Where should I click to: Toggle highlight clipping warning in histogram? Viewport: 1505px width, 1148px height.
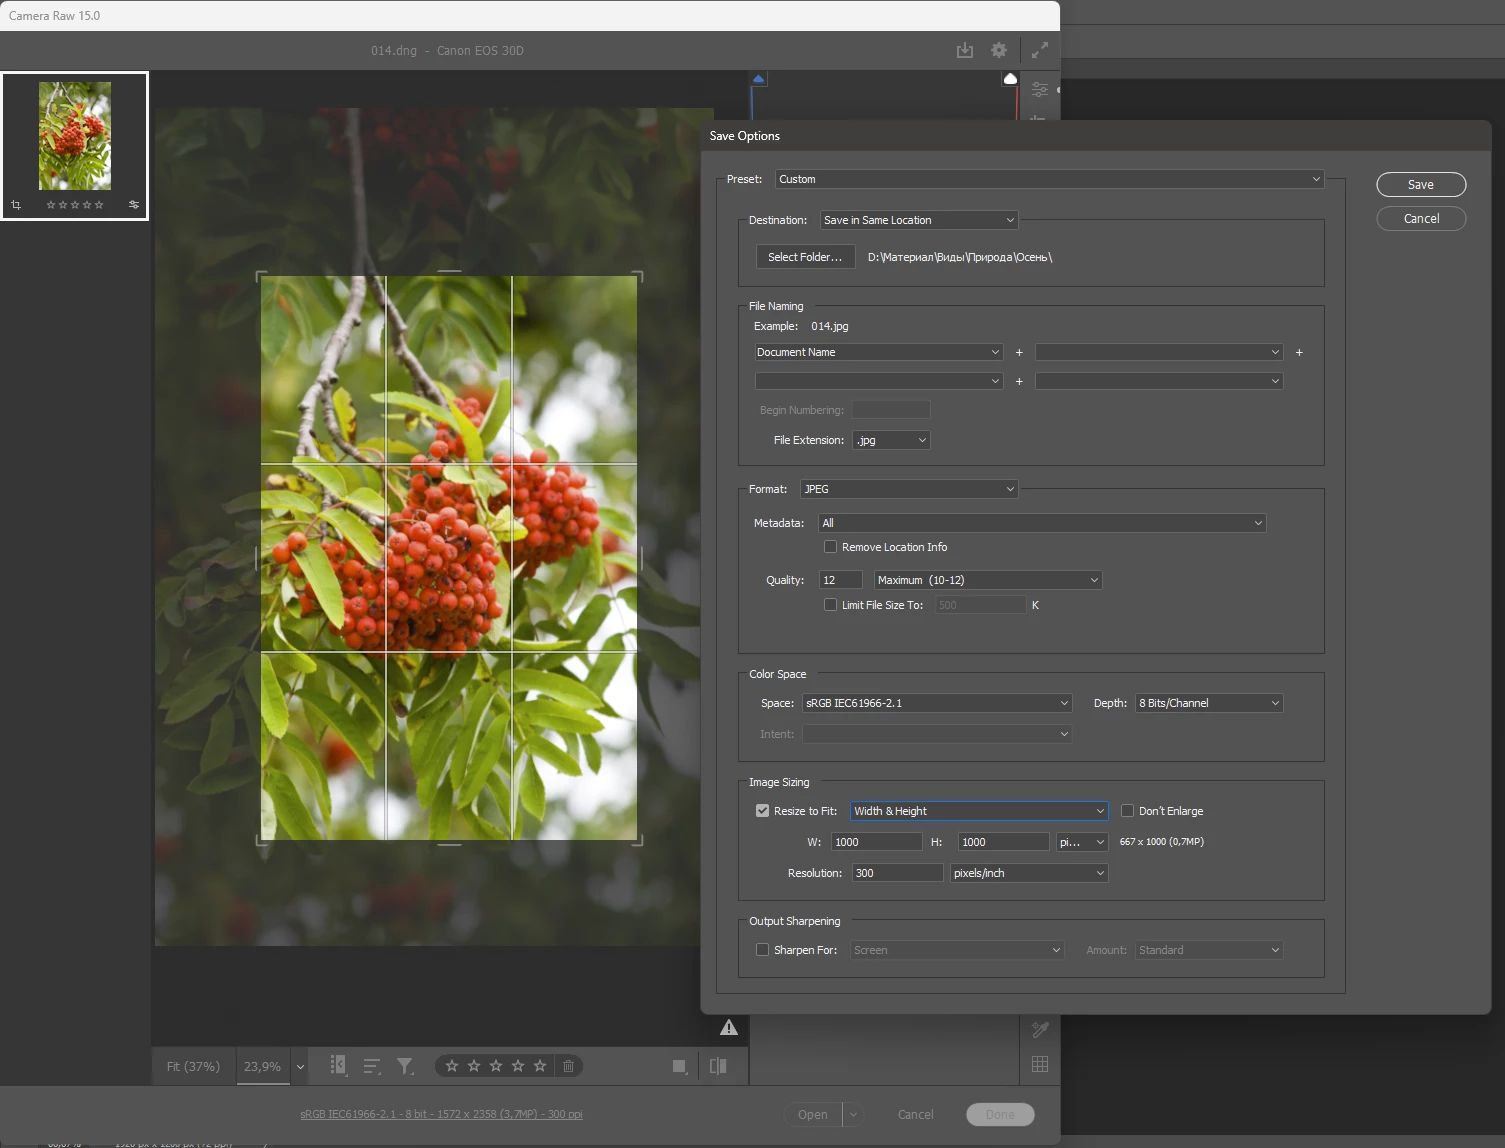point(1010,78)
